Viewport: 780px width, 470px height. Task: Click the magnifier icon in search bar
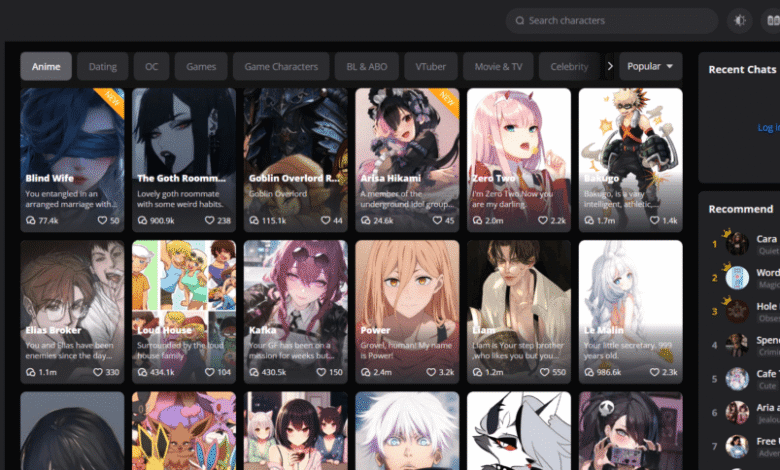tap(519, 20)
